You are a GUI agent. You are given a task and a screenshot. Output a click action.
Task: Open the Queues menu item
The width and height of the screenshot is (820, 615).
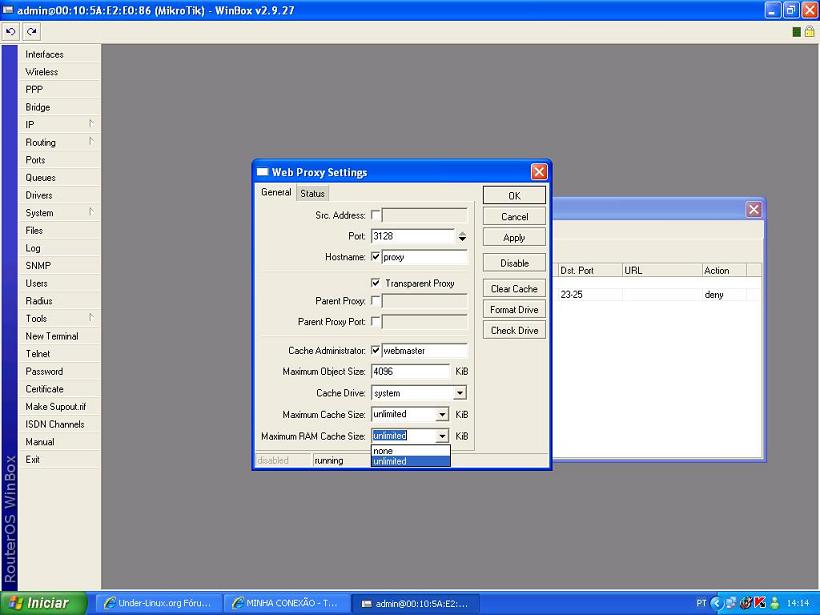[x=59, y=178]
